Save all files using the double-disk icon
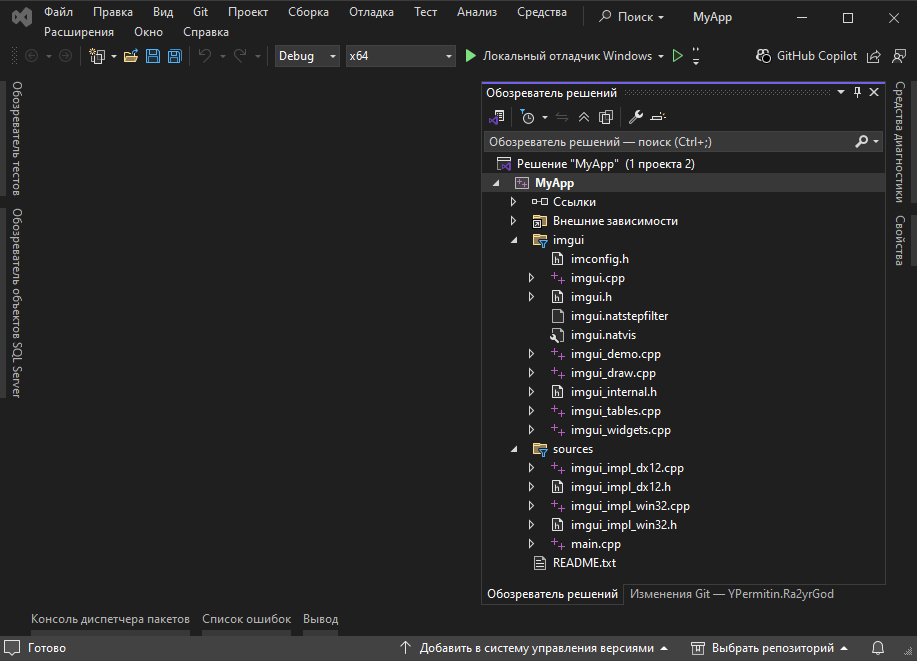917x661 pixels. click(x=174, y=56)
